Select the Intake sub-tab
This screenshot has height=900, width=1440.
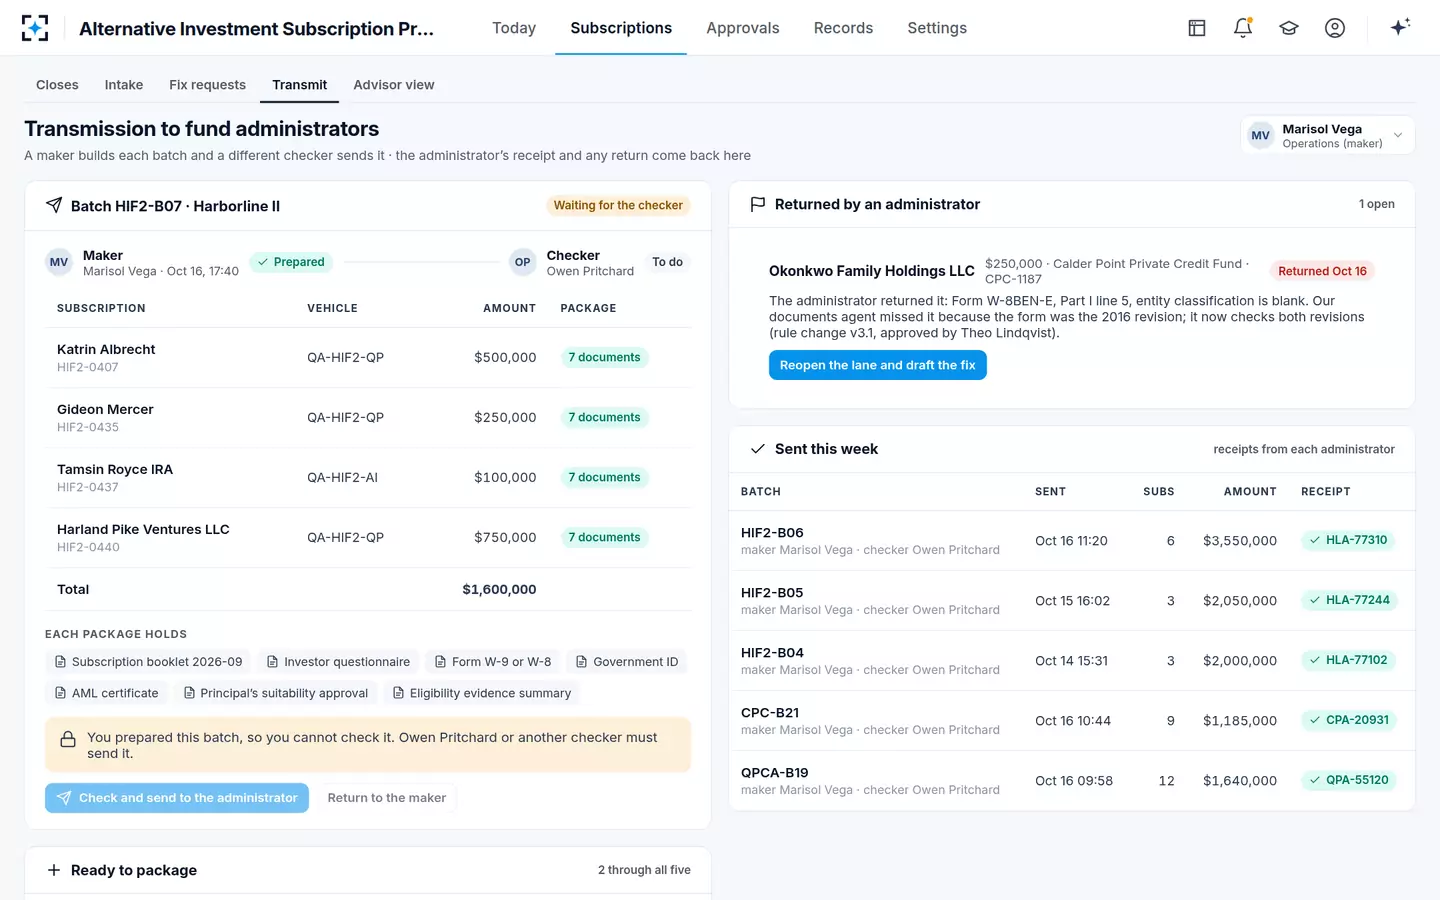(124, 85)
